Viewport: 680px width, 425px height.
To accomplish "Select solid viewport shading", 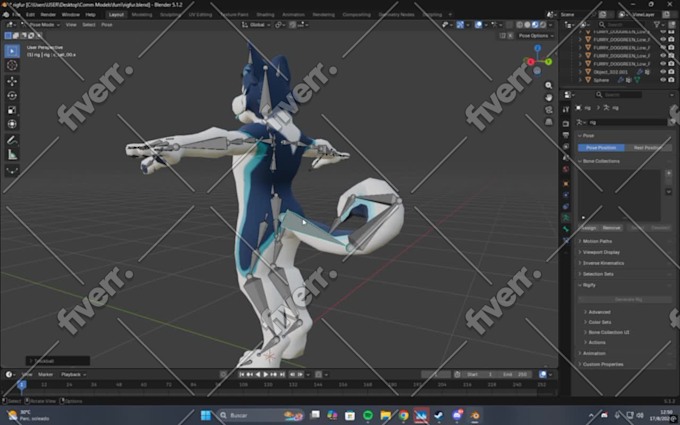I will [x=527, y=25].
